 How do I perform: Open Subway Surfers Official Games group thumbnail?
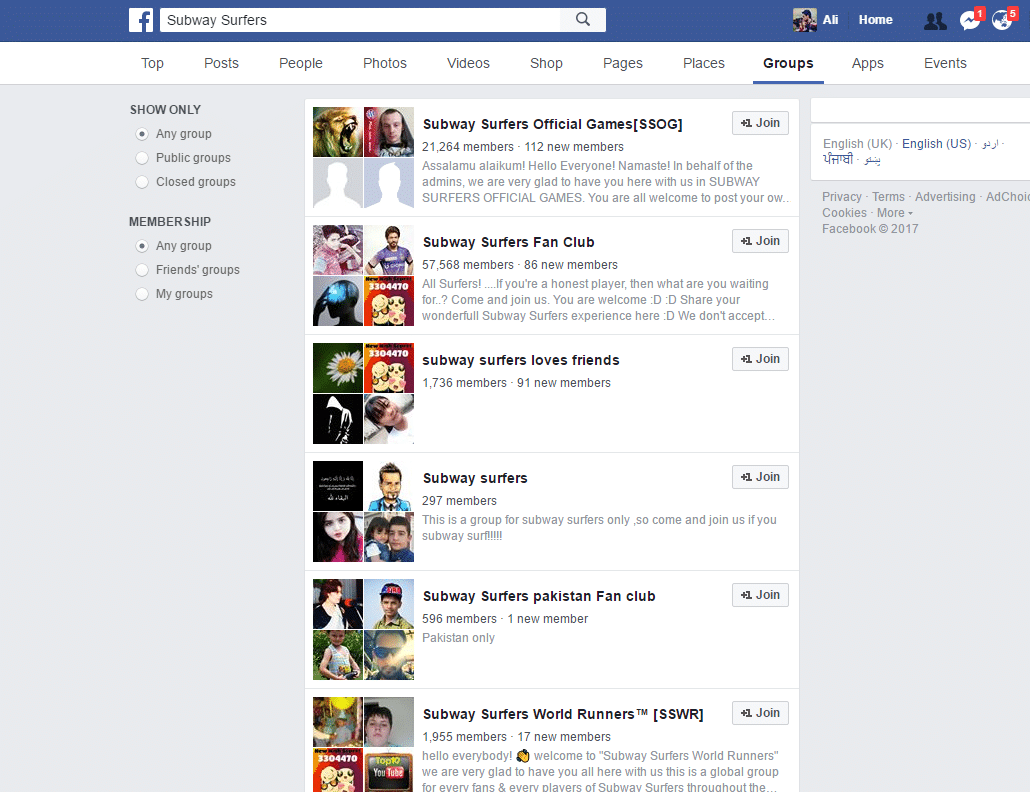(363, 158)
